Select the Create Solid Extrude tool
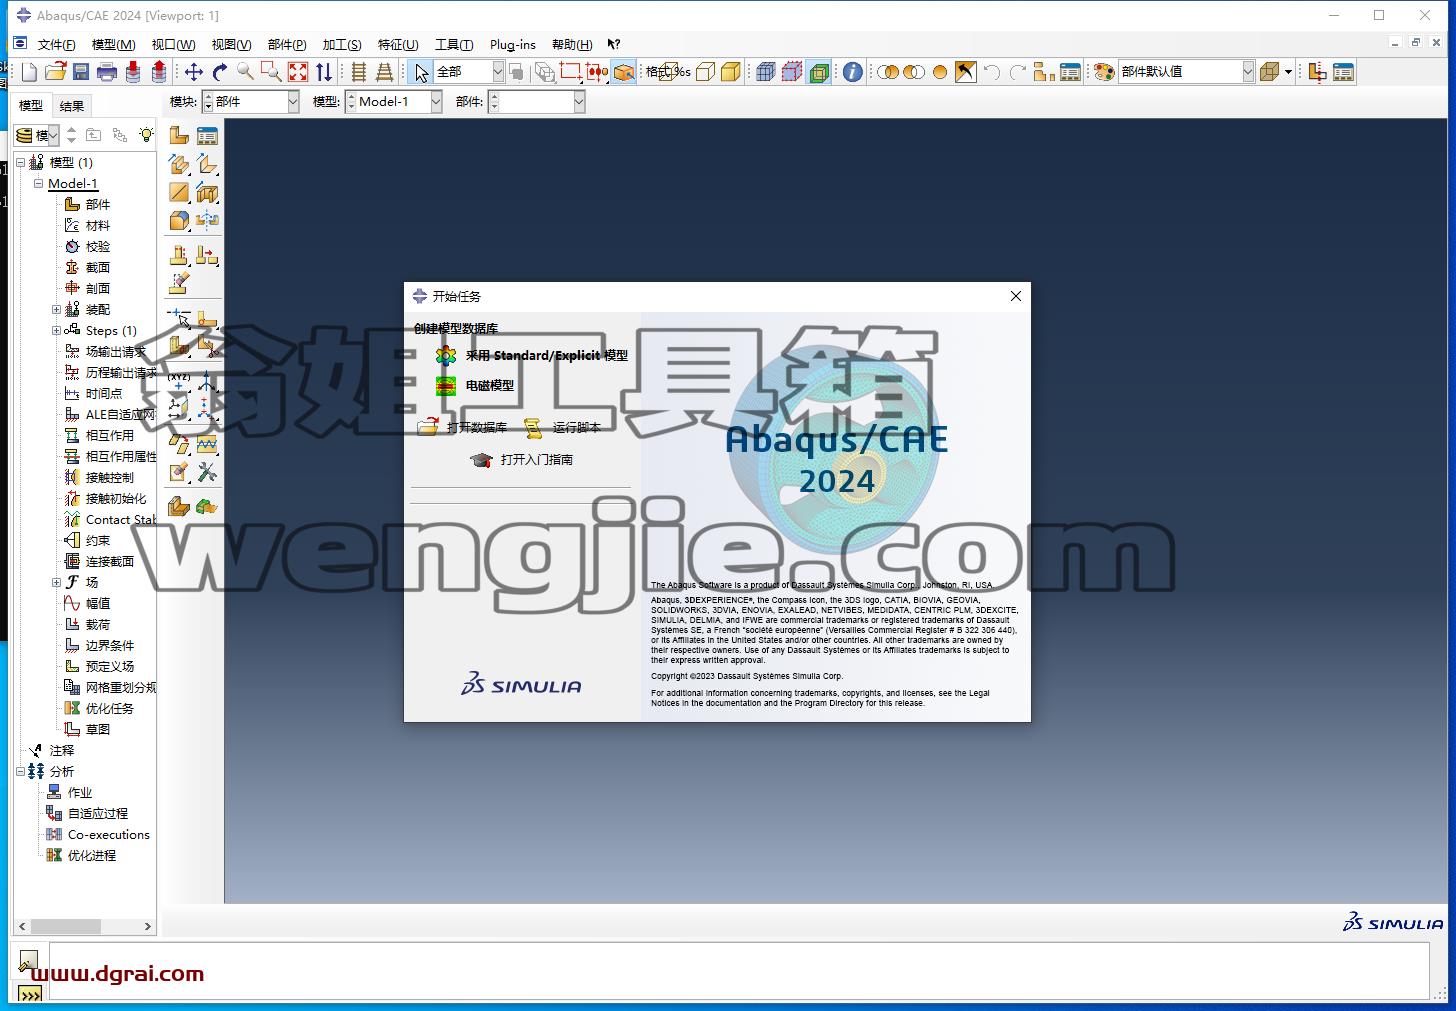 179,164
